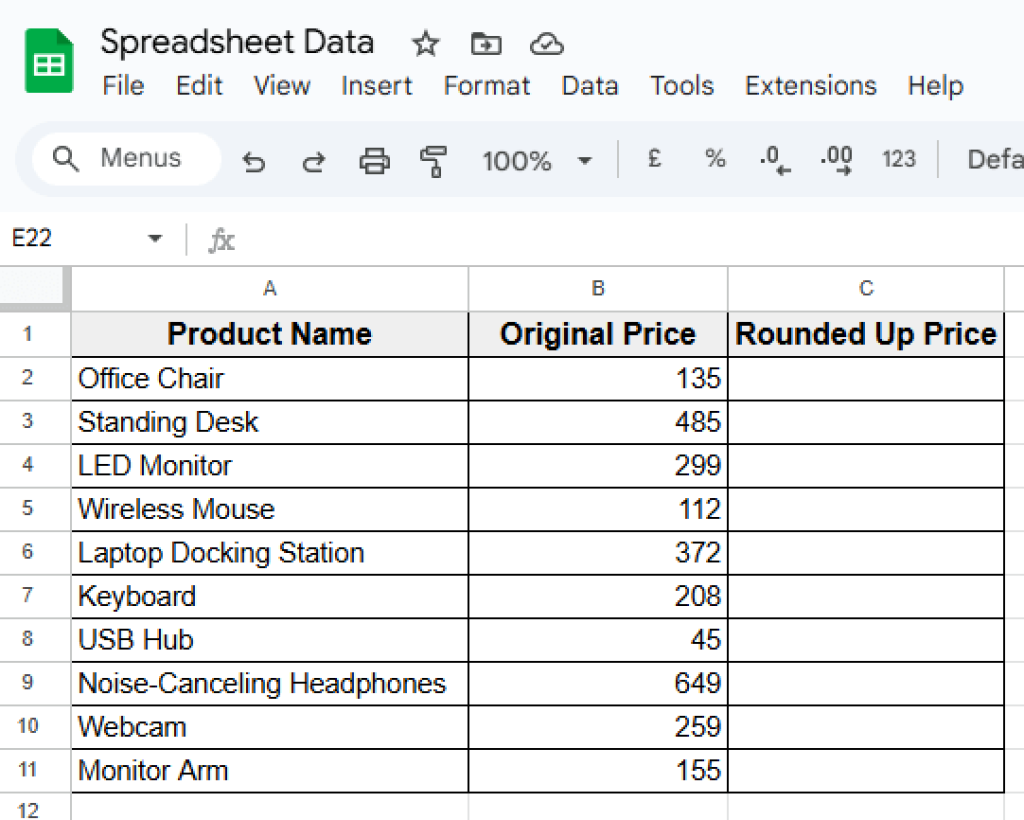Open the zoom level dropdown
The width and height of the screenshot is (1024, 820).
click(537, 160)
